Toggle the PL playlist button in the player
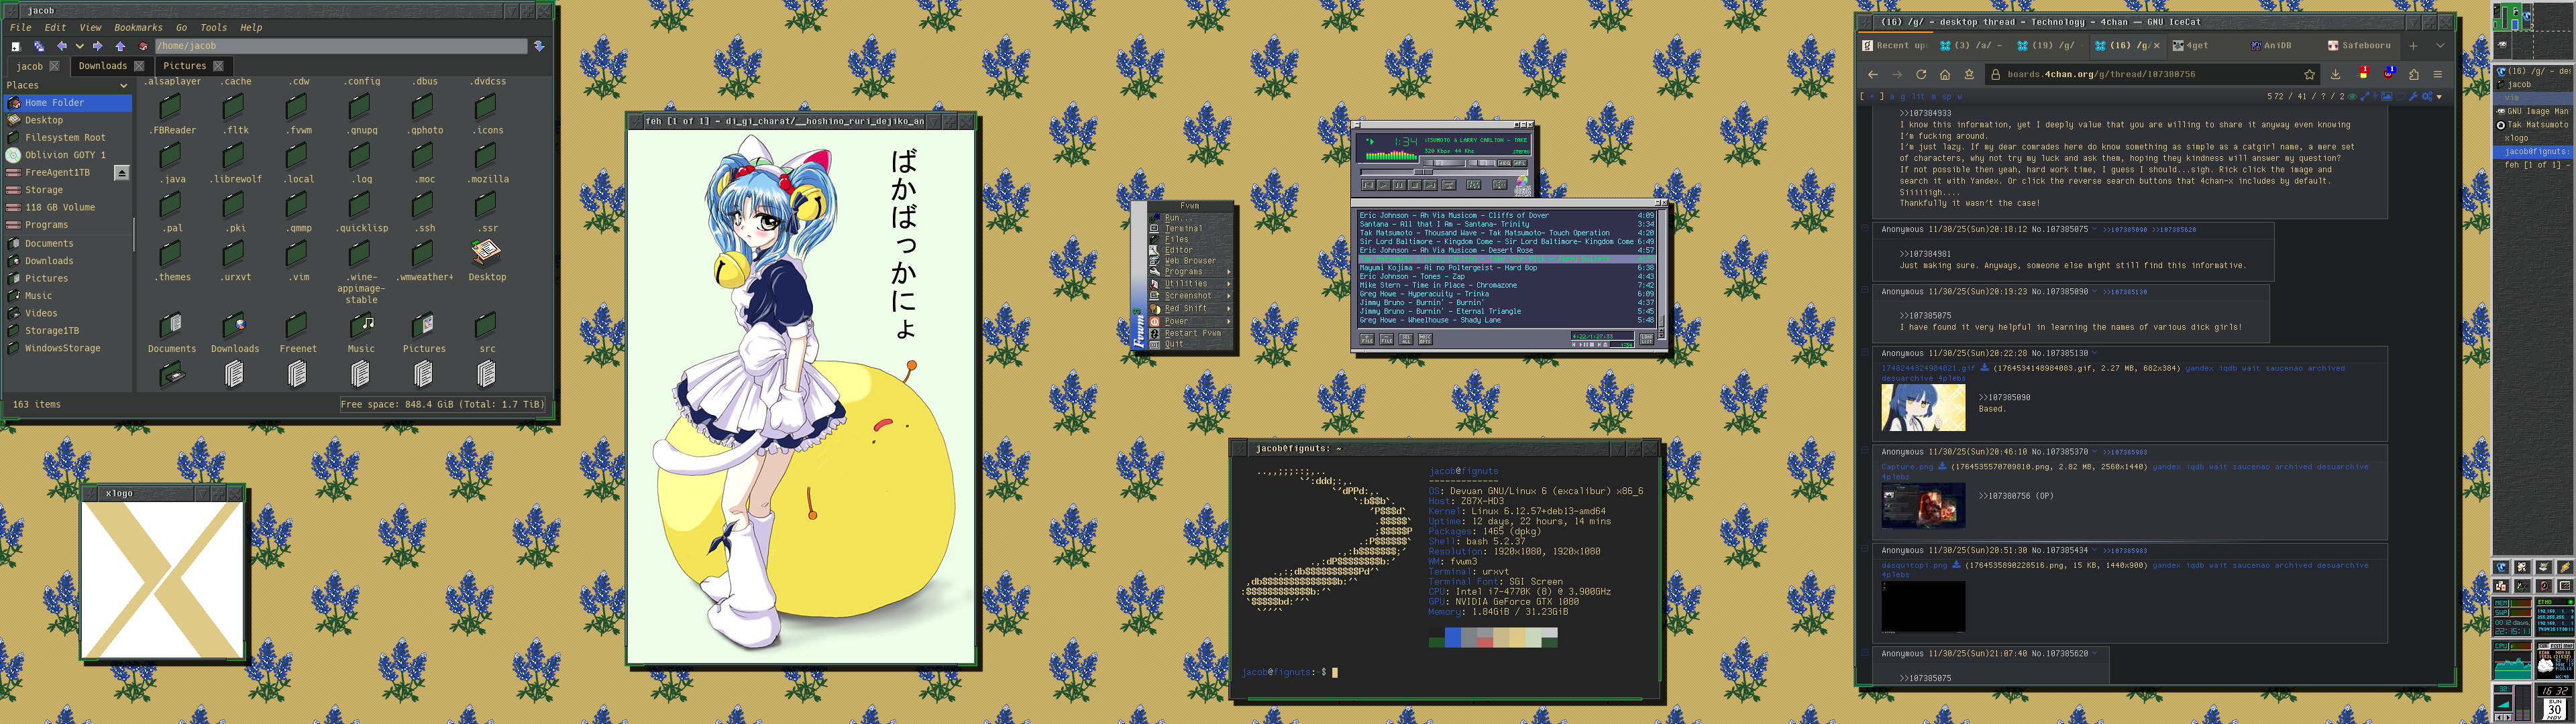 coord(1520,163)
